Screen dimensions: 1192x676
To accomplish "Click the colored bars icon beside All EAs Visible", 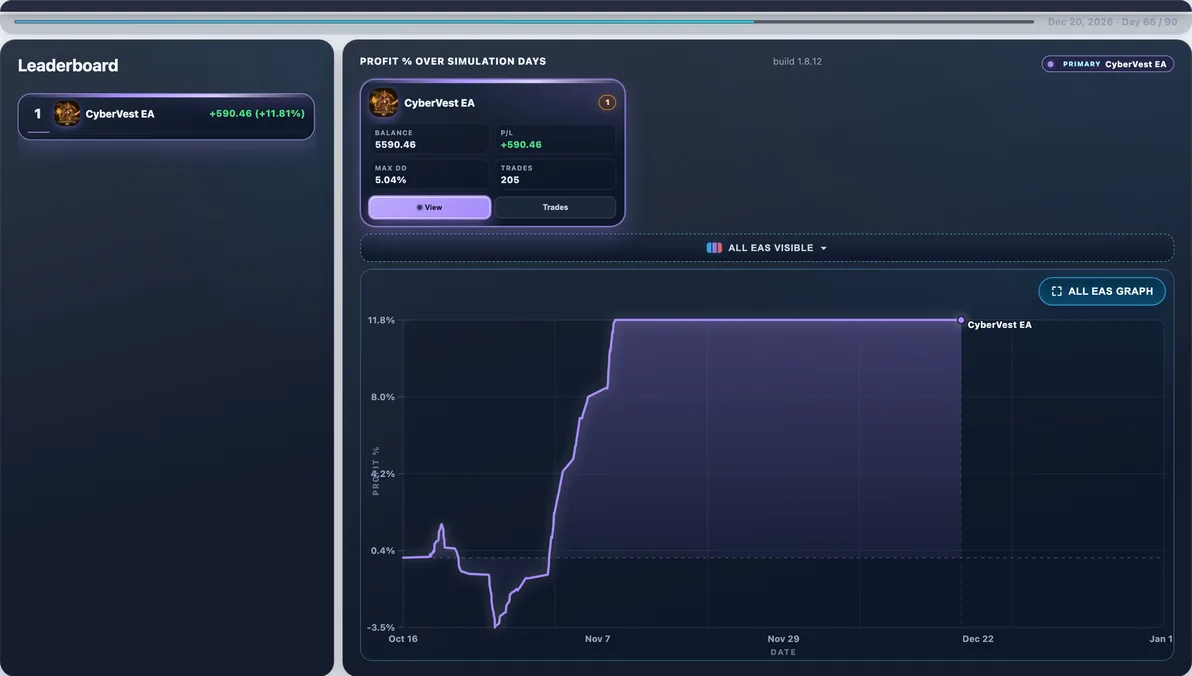I will (x=714, y=248).
